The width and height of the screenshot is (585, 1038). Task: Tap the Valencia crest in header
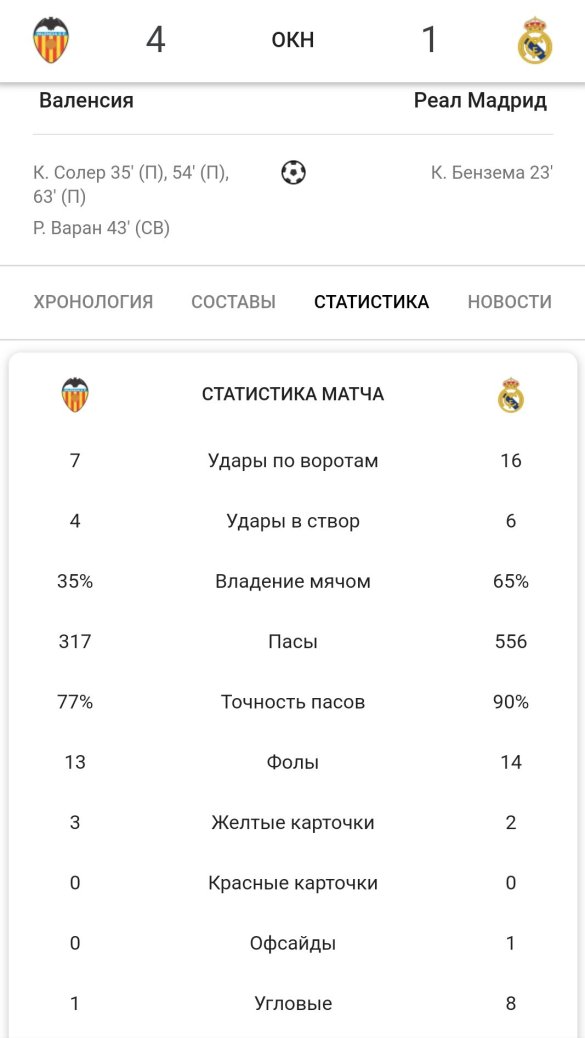pos(51,40)
